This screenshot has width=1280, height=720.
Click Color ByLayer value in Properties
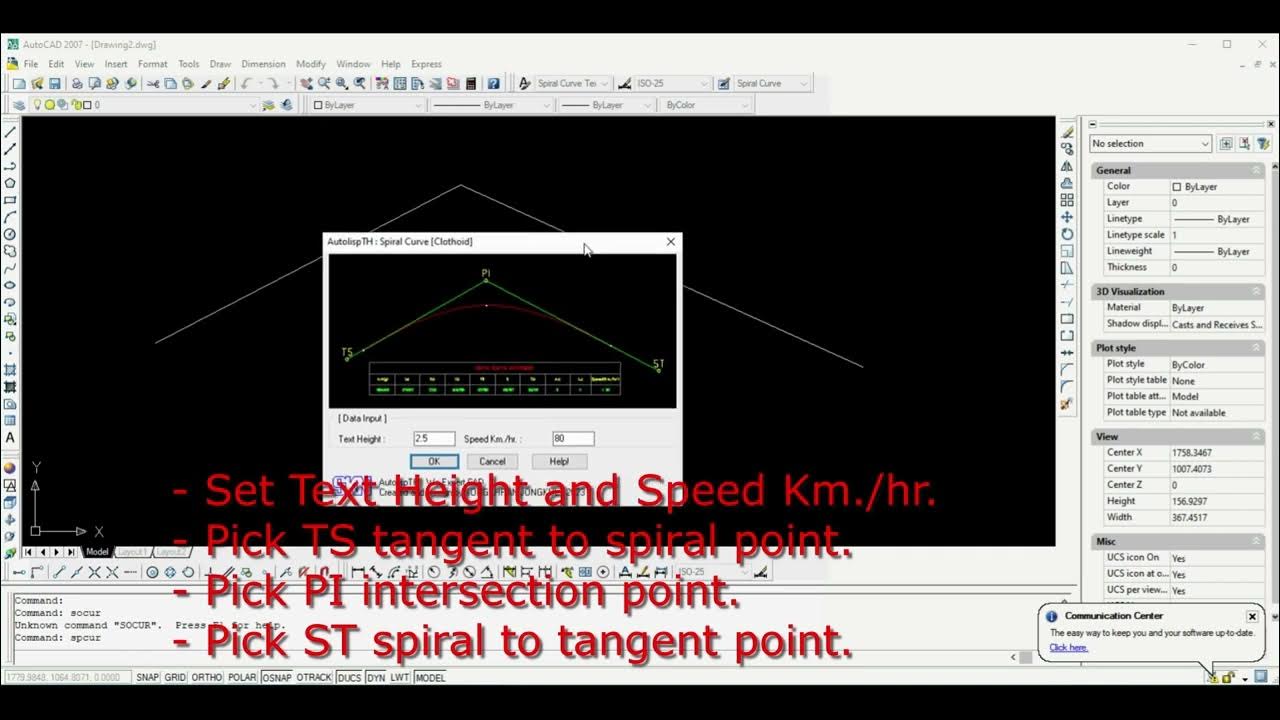point(1217,187)
